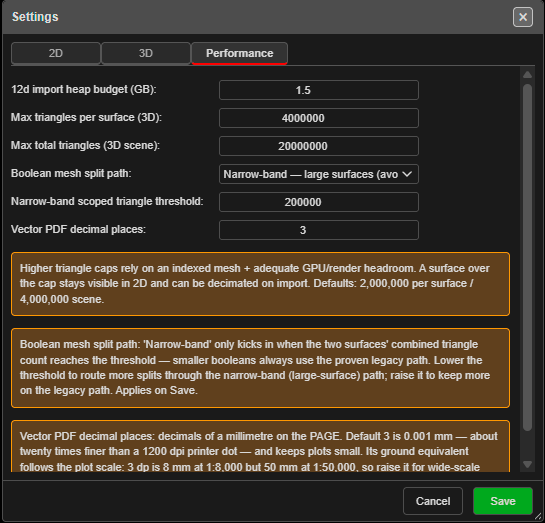Close the Settings dialog with X
Image resolution: width=545 pixels, height=523 pixels.
523,17
